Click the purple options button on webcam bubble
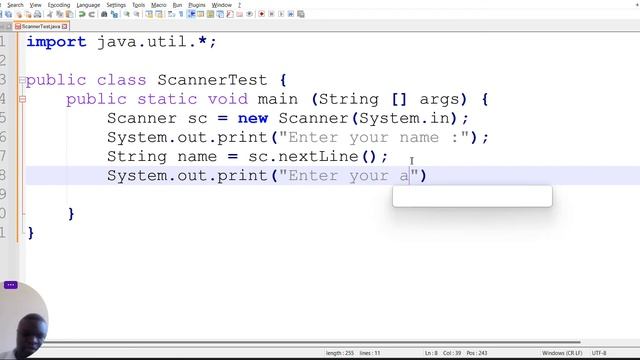The width and height of the screenshot is (640, 360). click(11, 284)
